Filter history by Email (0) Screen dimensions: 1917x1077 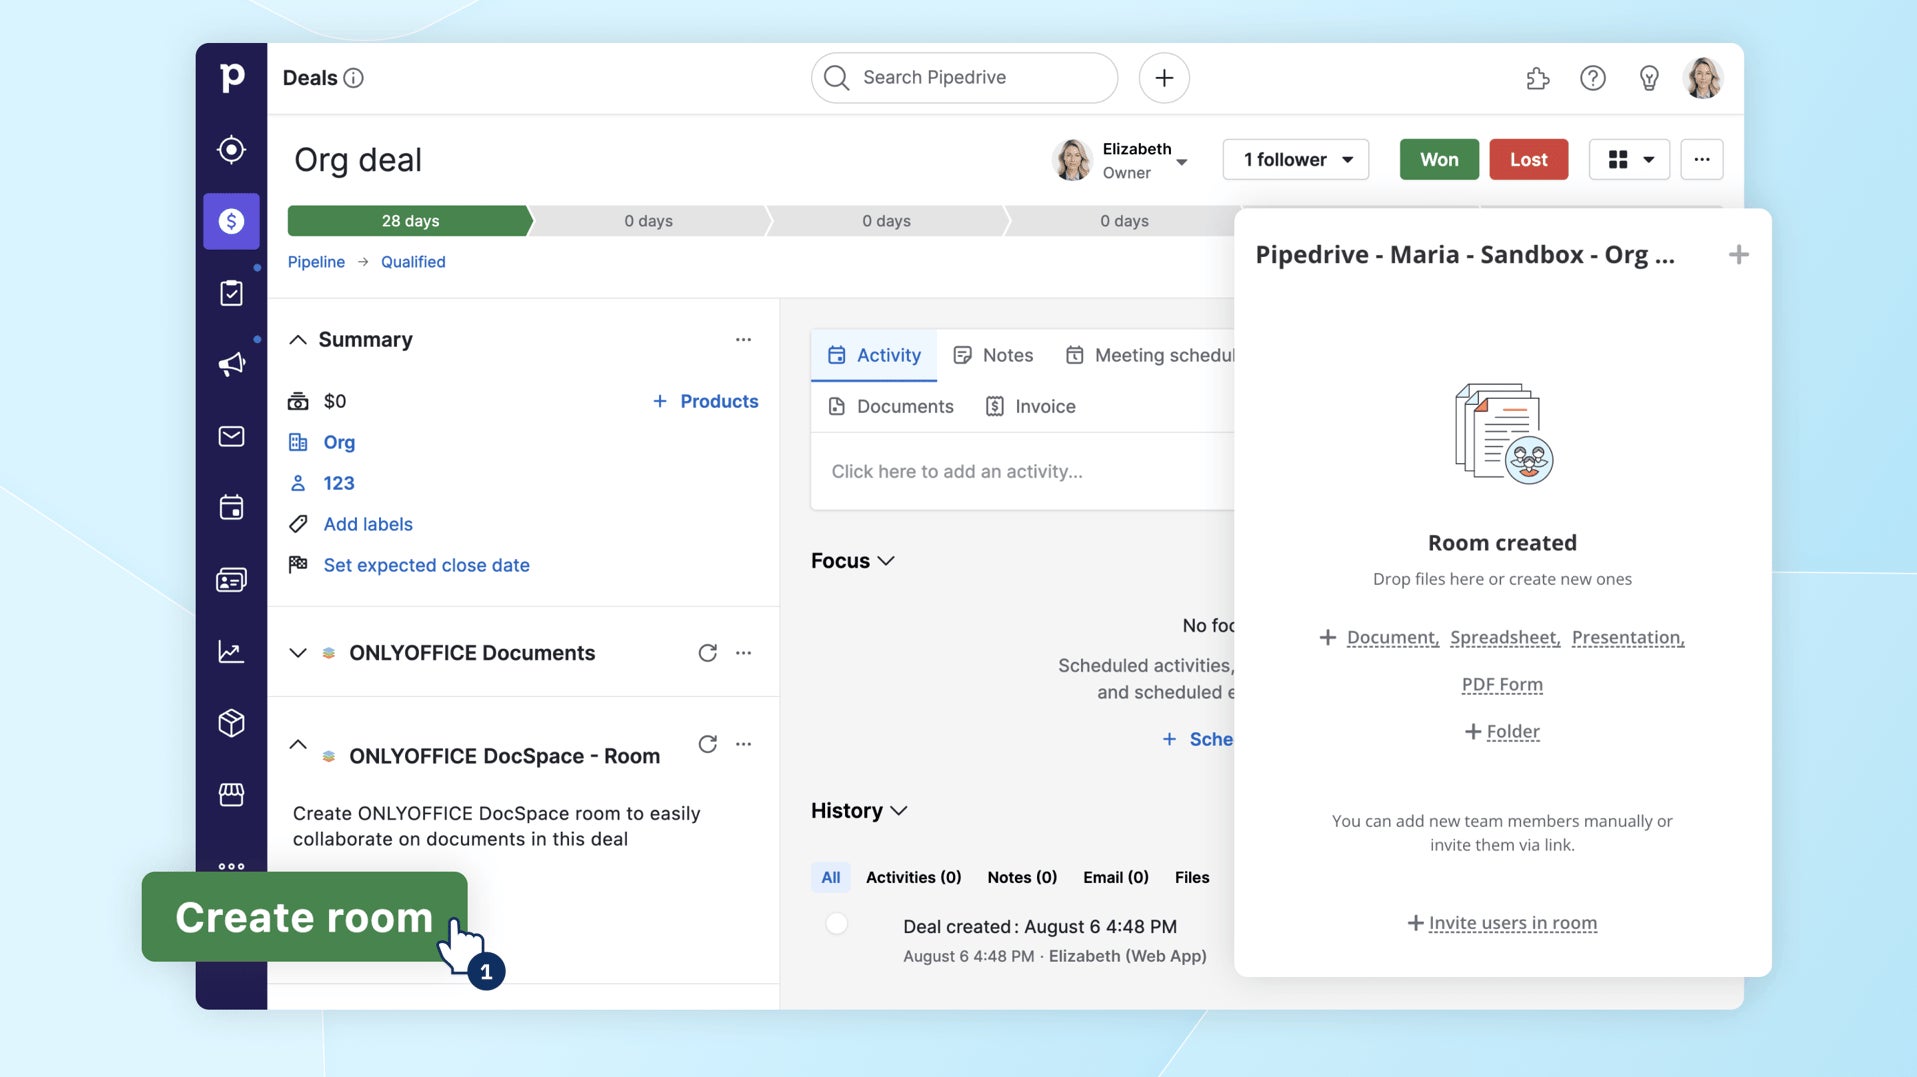coord(1116,878)
